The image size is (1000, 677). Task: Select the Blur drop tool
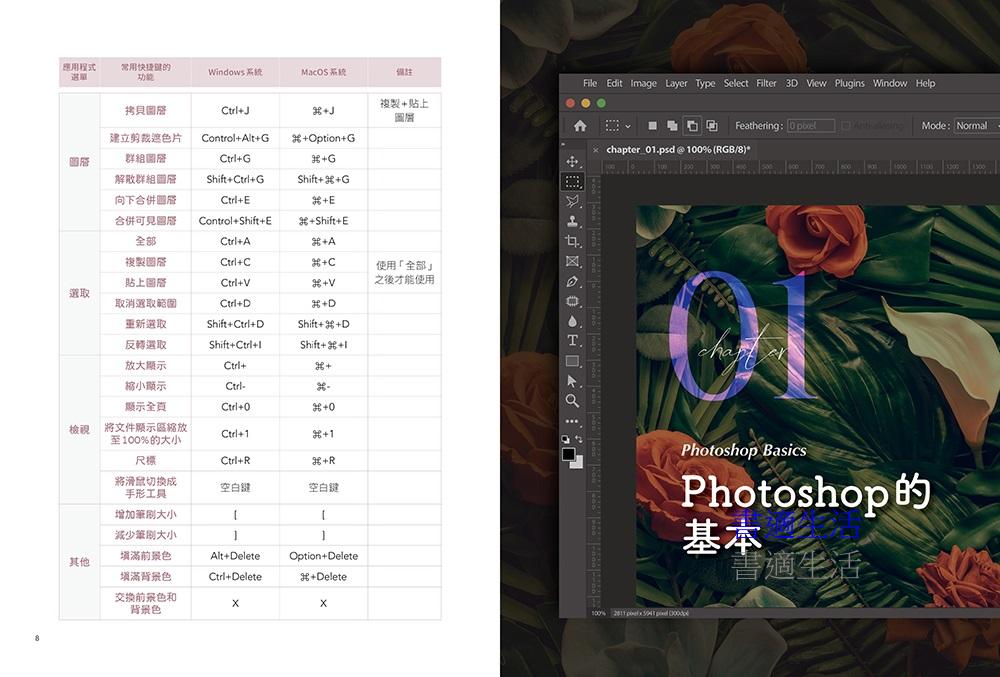[572, 321]
